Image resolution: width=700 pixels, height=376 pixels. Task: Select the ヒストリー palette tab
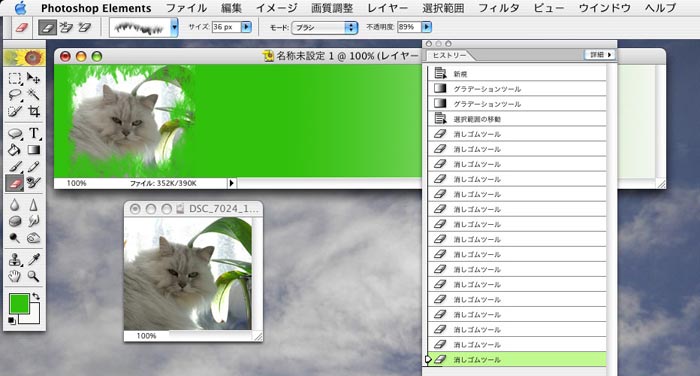[449, 55]
